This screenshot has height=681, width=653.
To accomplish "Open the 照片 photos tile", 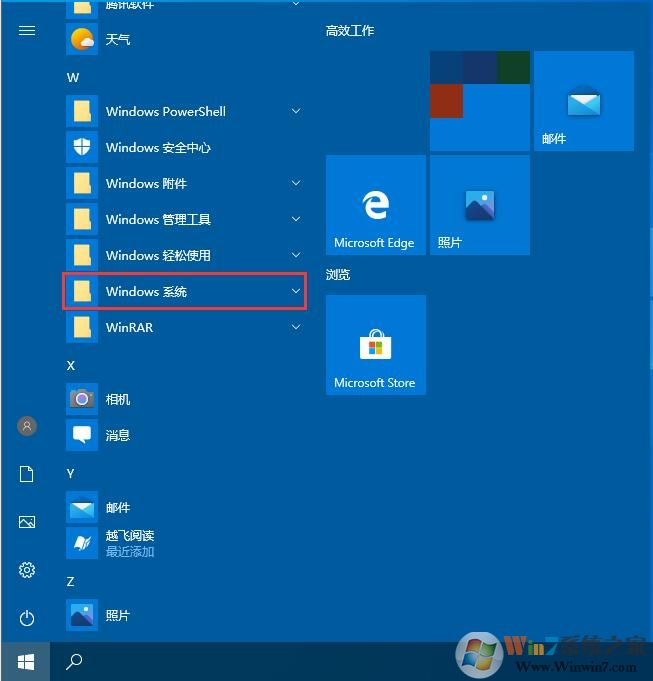I will tap(480, 205).
